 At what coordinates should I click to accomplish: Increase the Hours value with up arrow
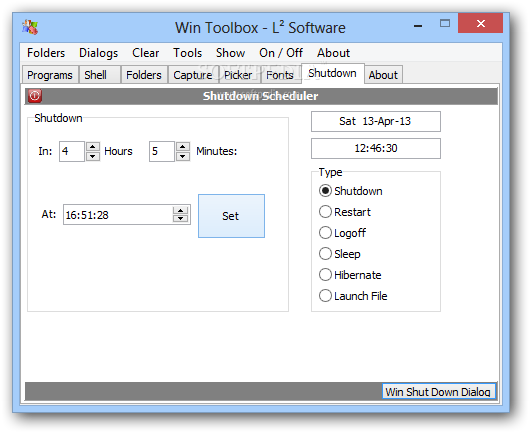[x=93, y=147]
